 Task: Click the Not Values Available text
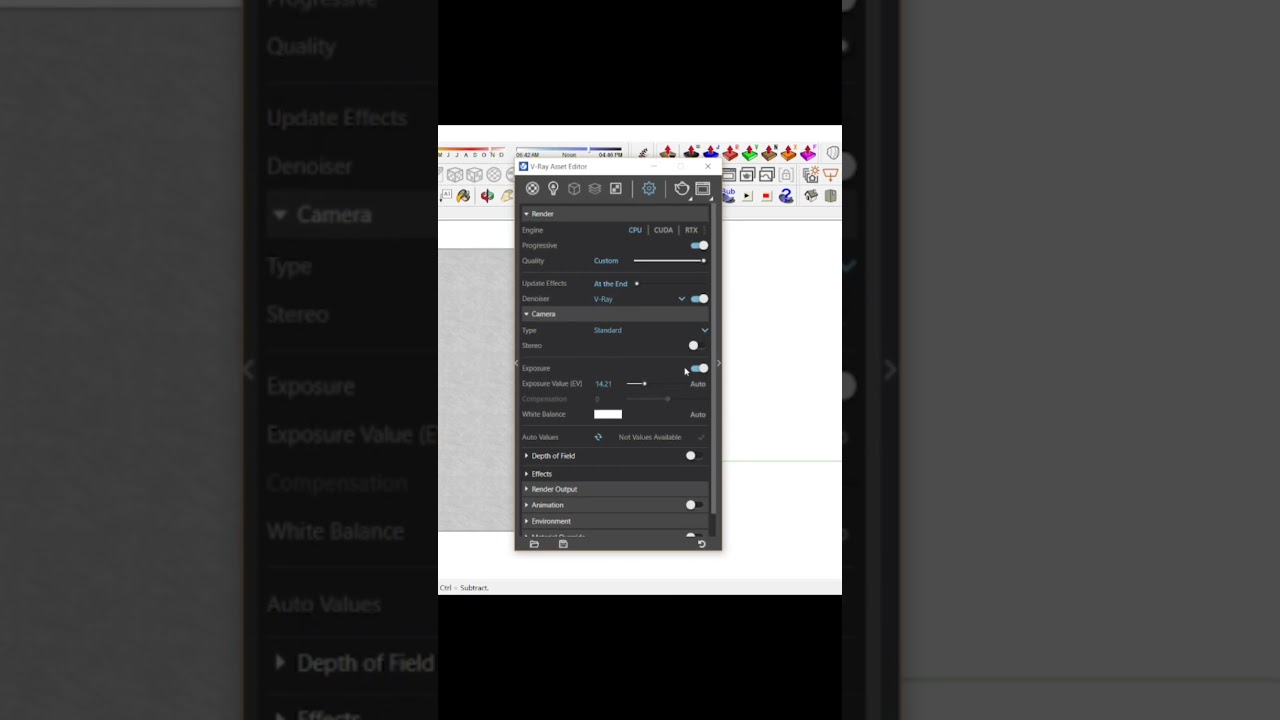click(650, 437)
